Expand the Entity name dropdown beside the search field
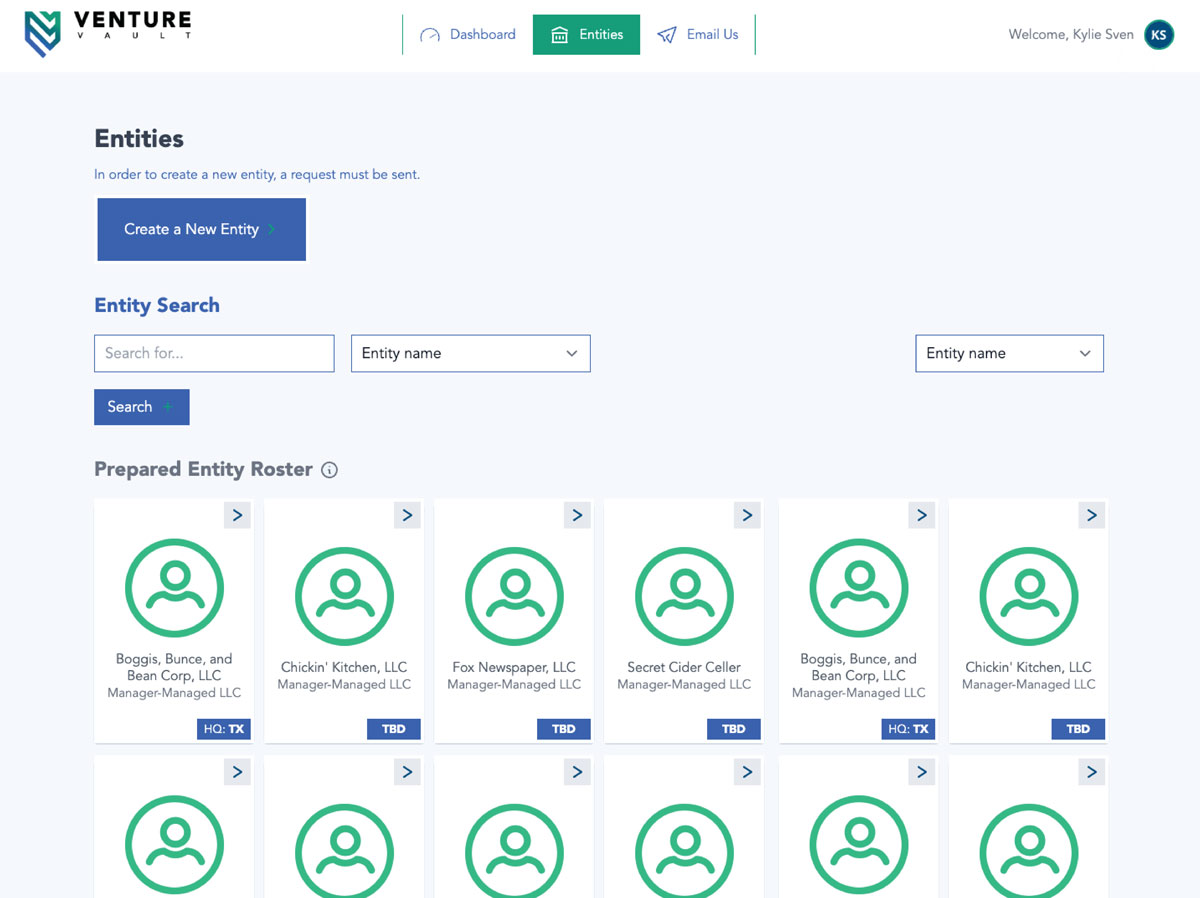The height and width of the screenshot is (898, 1200). click(x=470, y=353)
